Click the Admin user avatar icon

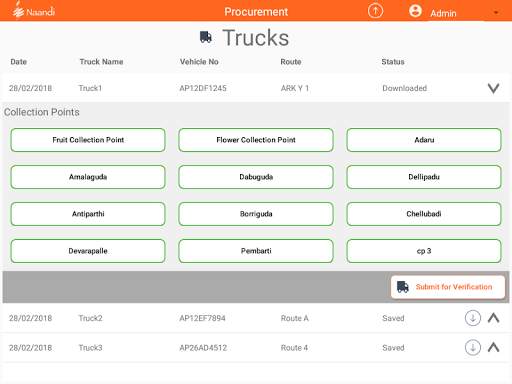point(415,11)
